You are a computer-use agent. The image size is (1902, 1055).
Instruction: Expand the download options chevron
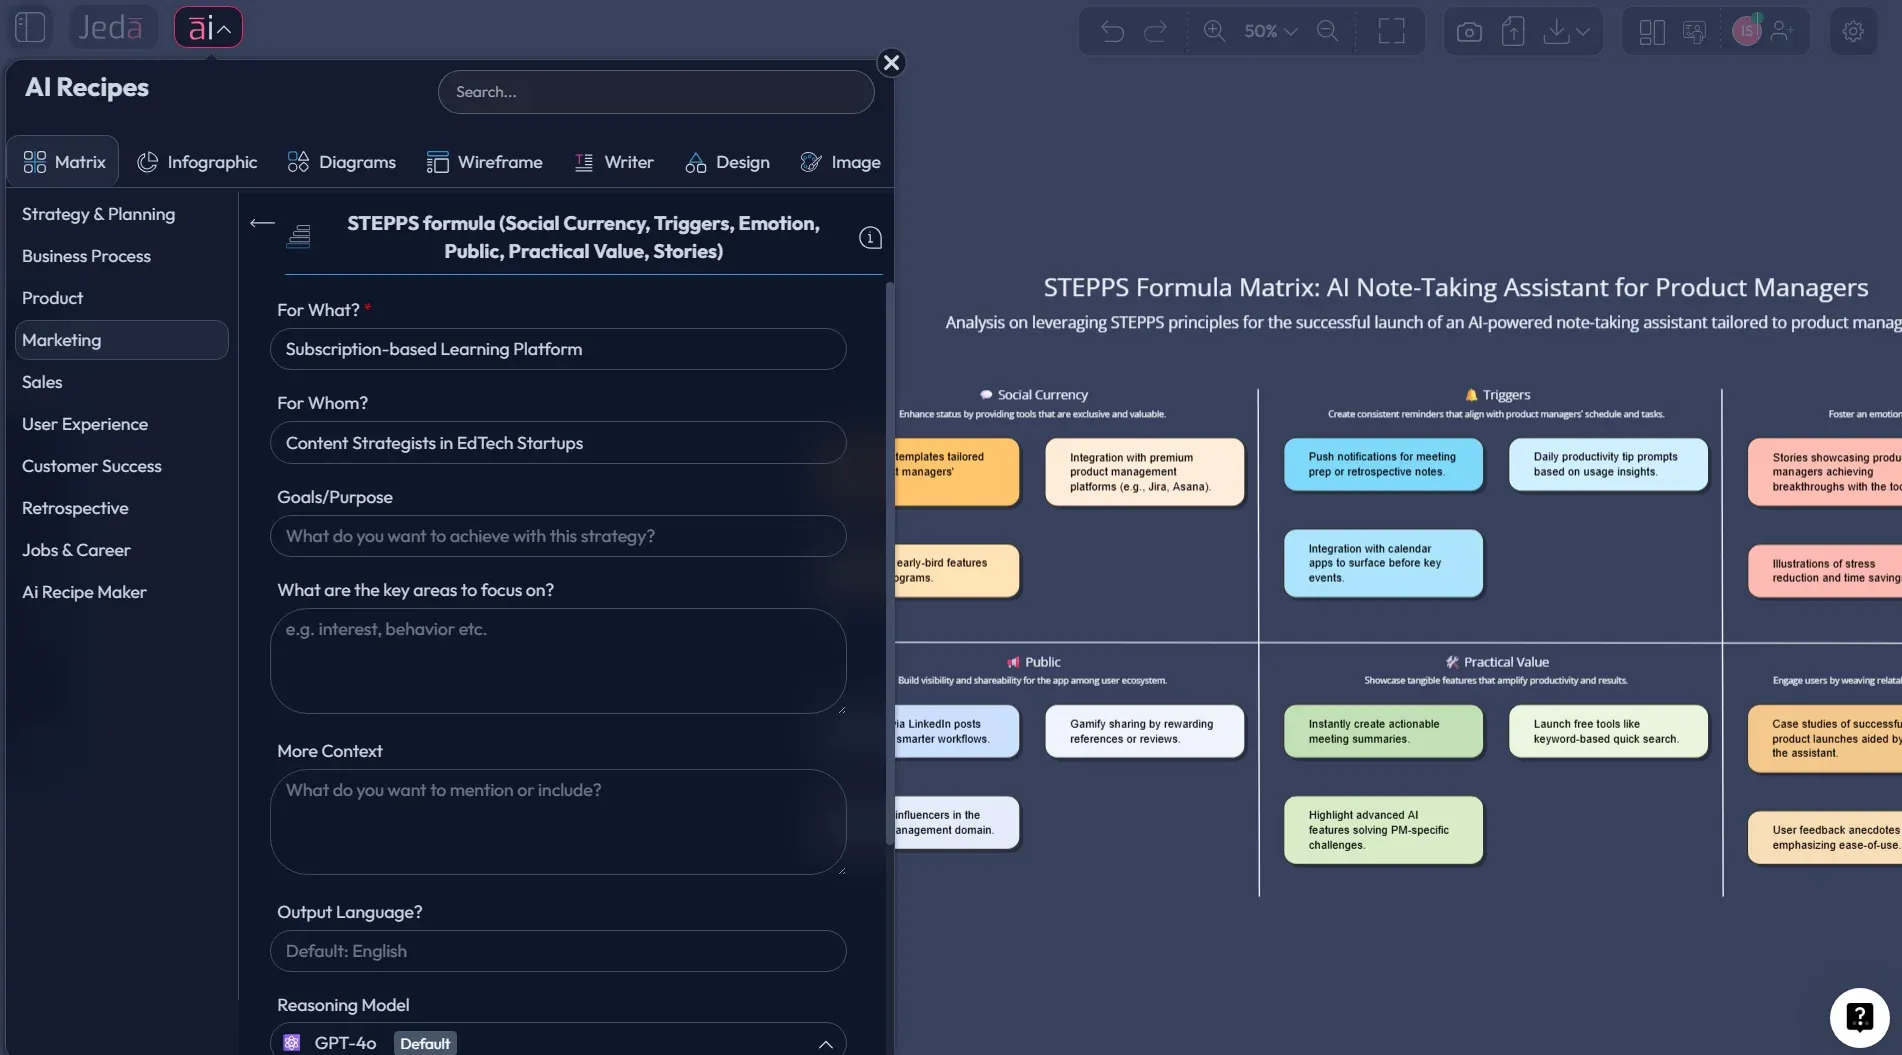[x=1581, y=31]
